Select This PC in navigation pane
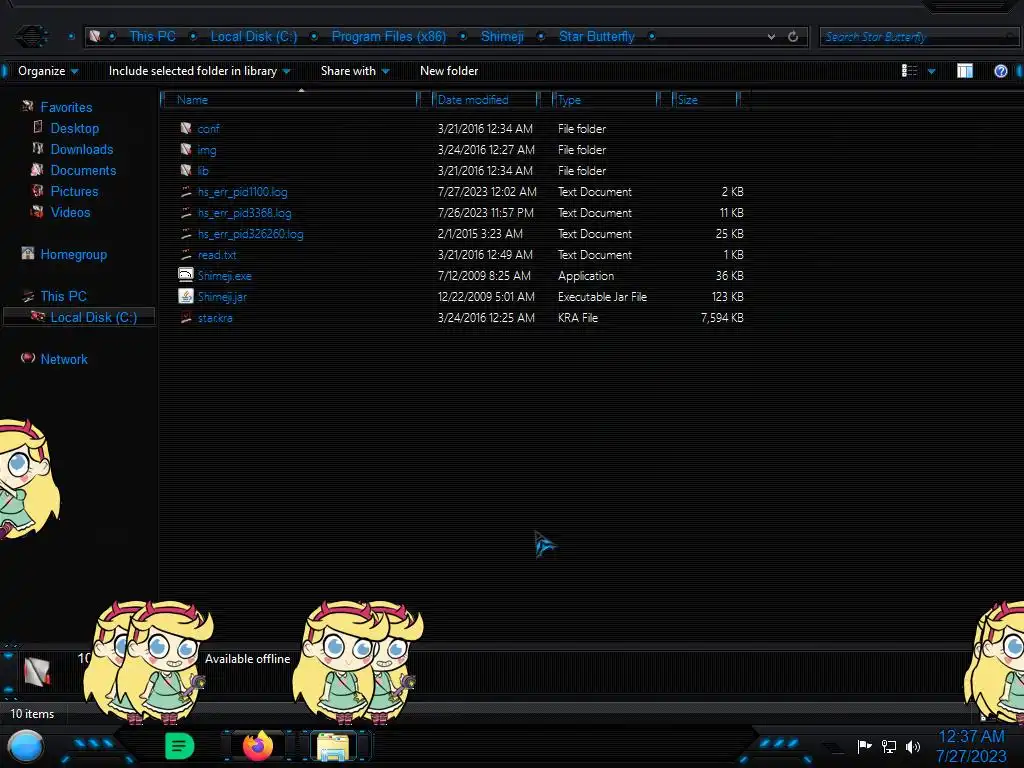Screen dimensions: 1024x768 [63, 296]
